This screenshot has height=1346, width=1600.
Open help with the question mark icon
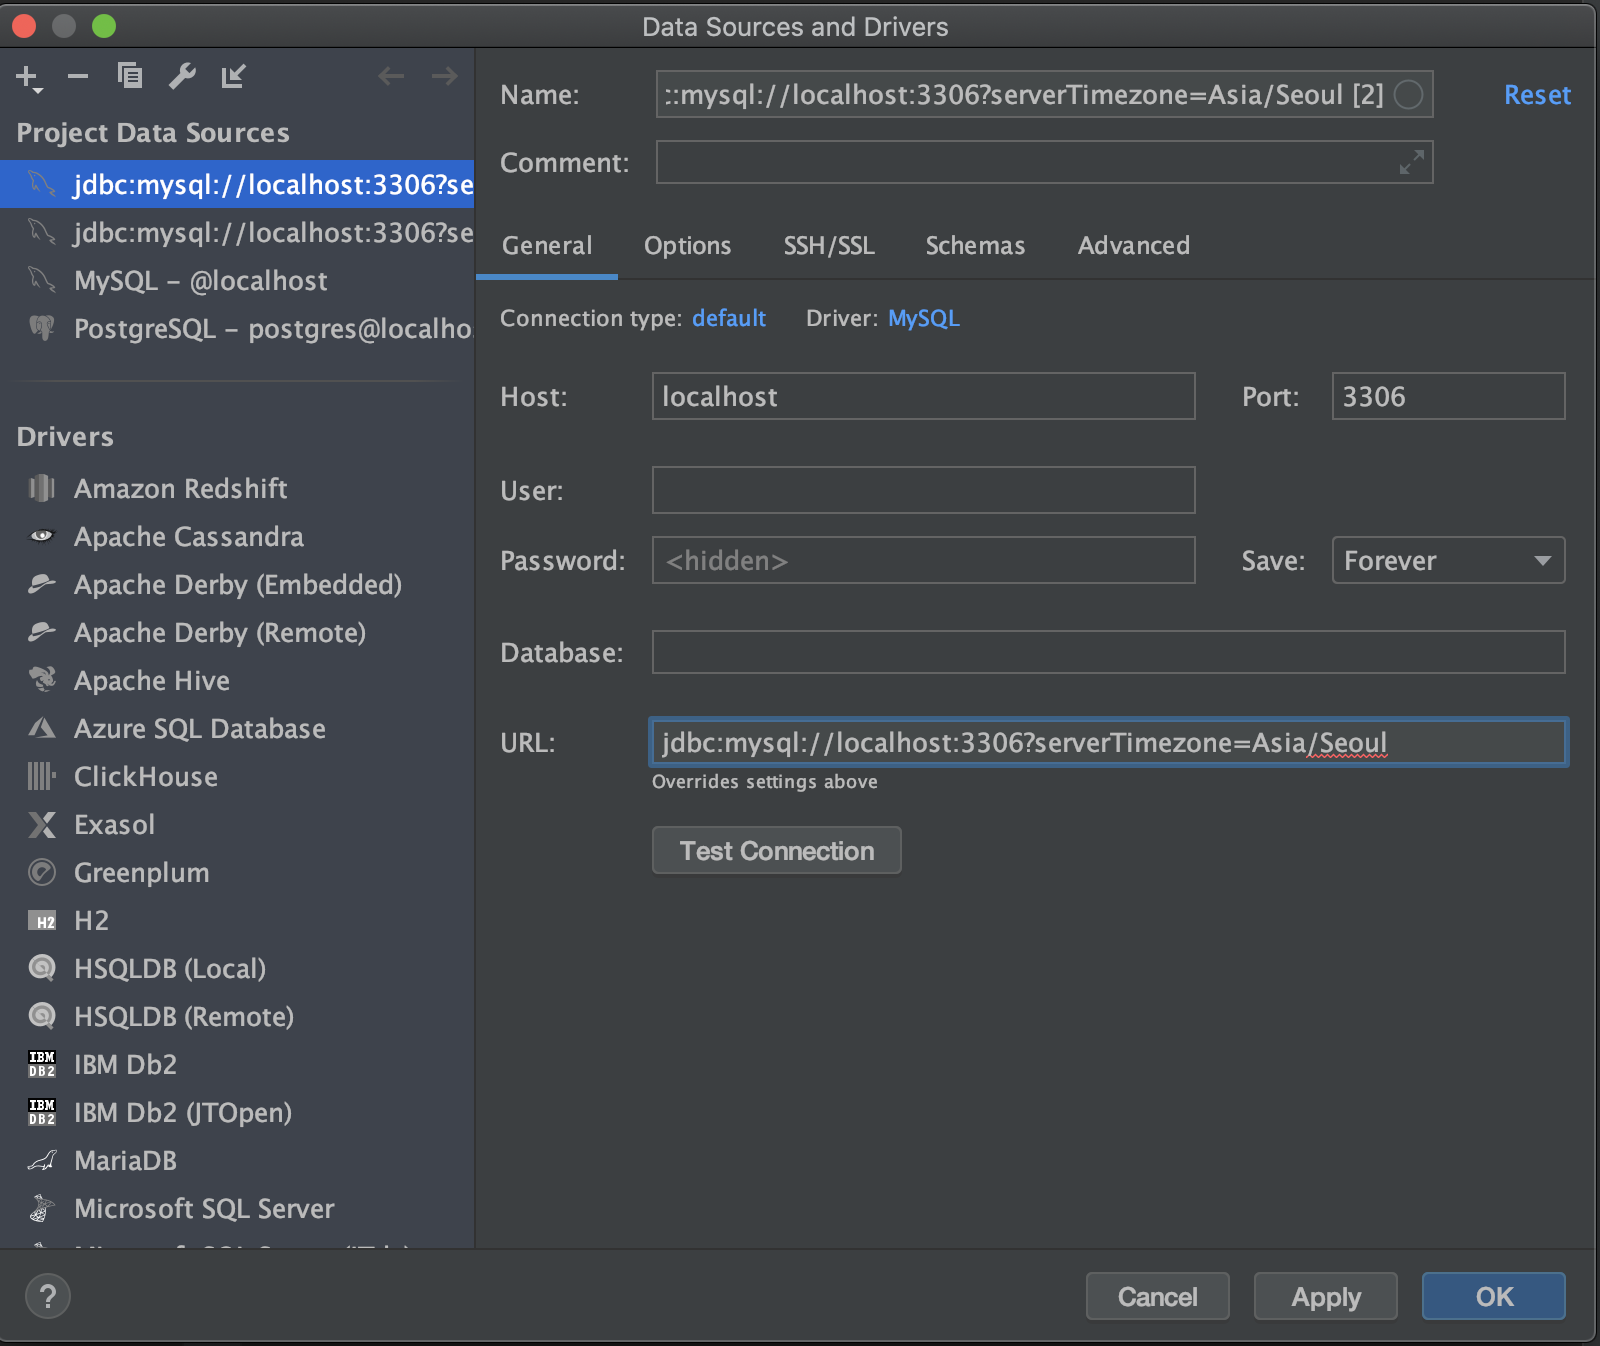tap(48, 1297)
